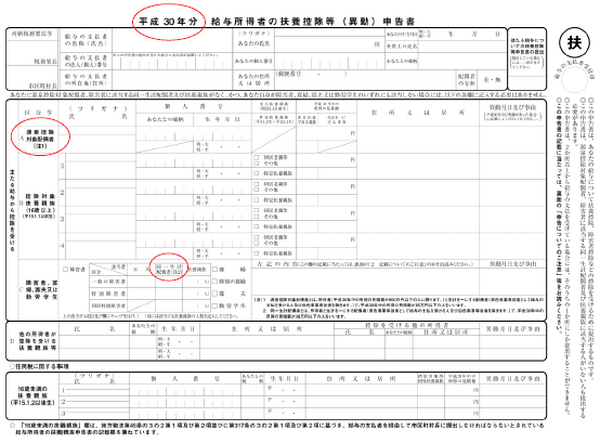Click the フリガナ field above your name
Image resolution: width=600 pixels, height=443 pixels.
(x=328, y=33)
